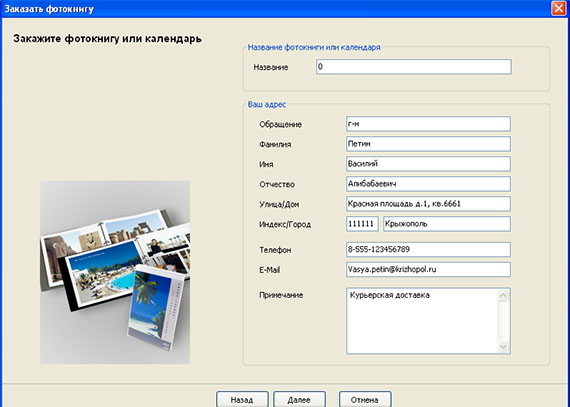Image resolution: width=570 pixels, height=407 pixels.
Task: Click the E-Mail address field
Action: pos(428,270)
